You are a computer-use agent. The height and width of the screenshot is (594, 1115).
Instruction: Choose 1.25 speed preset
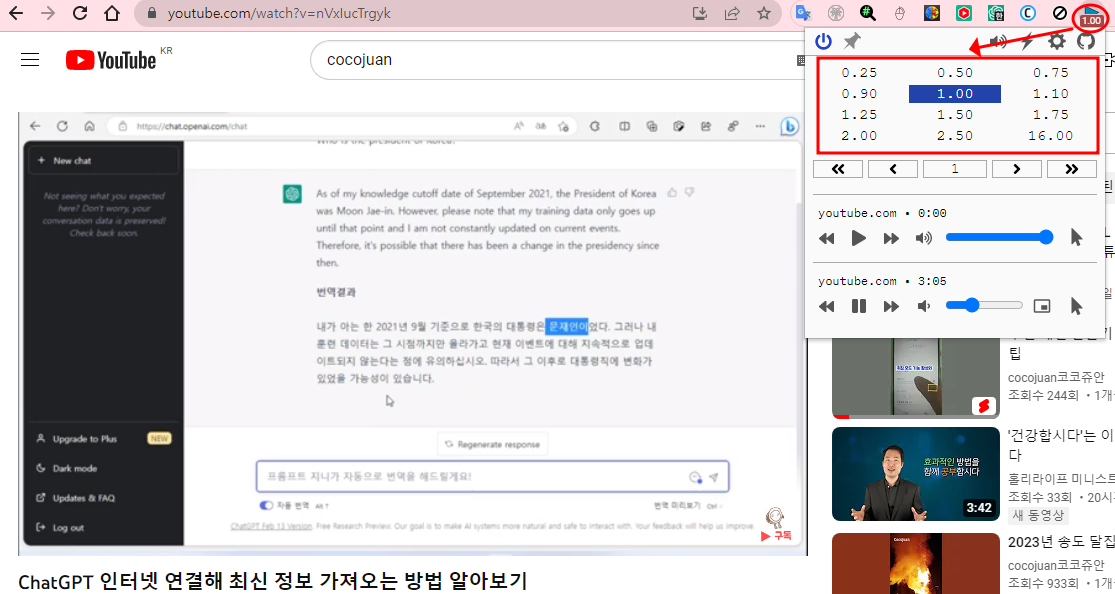859,115
